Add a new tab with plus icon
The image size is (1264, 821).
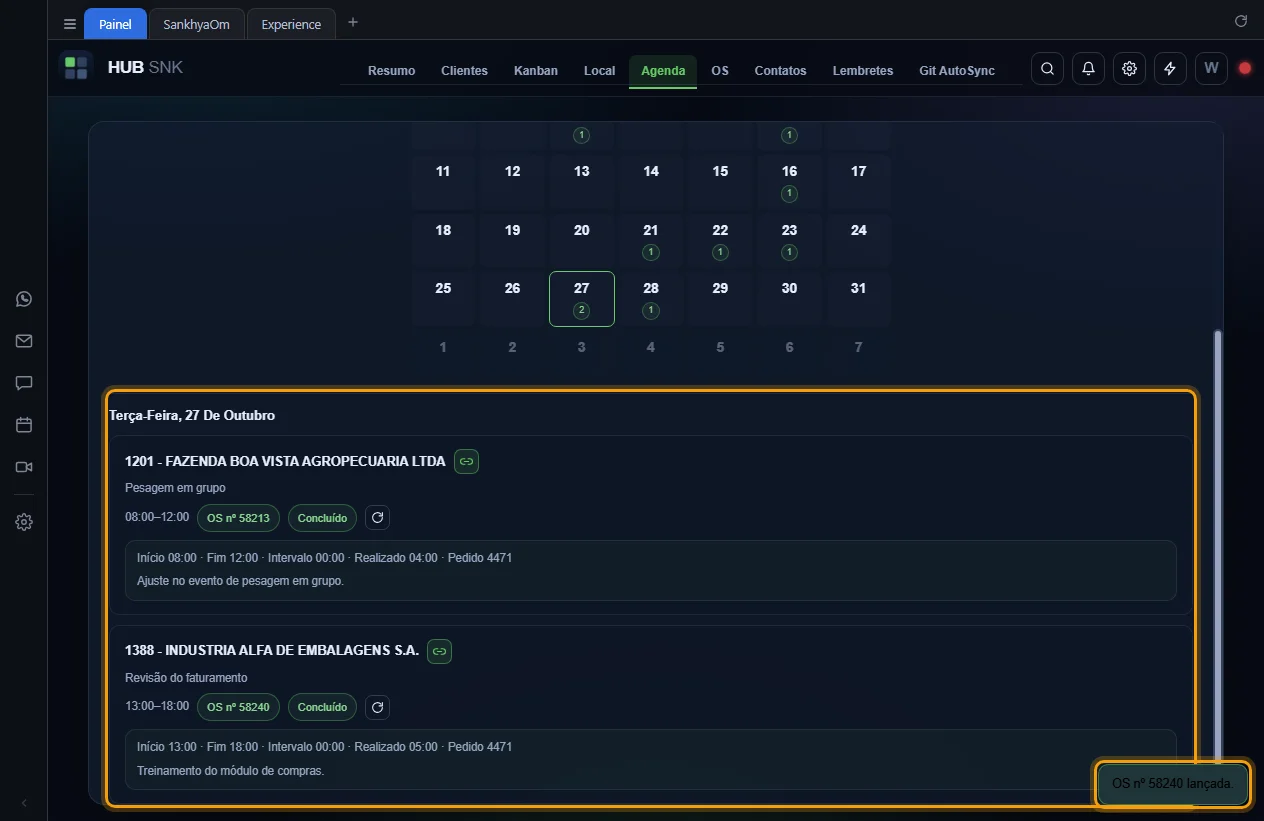click(353, 22)
